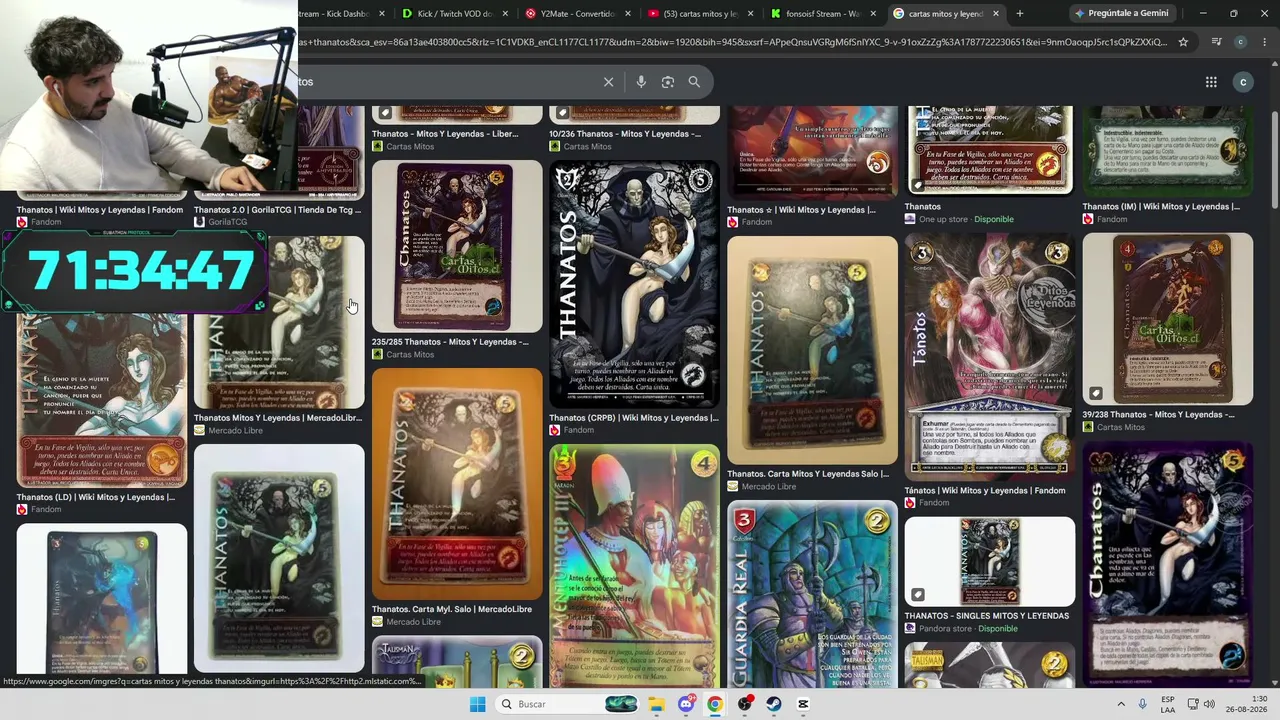Switch to the (53) cartas mitos YouTube tab
1280x720 pixels.
pyautogui.click(x=699, y=14)
